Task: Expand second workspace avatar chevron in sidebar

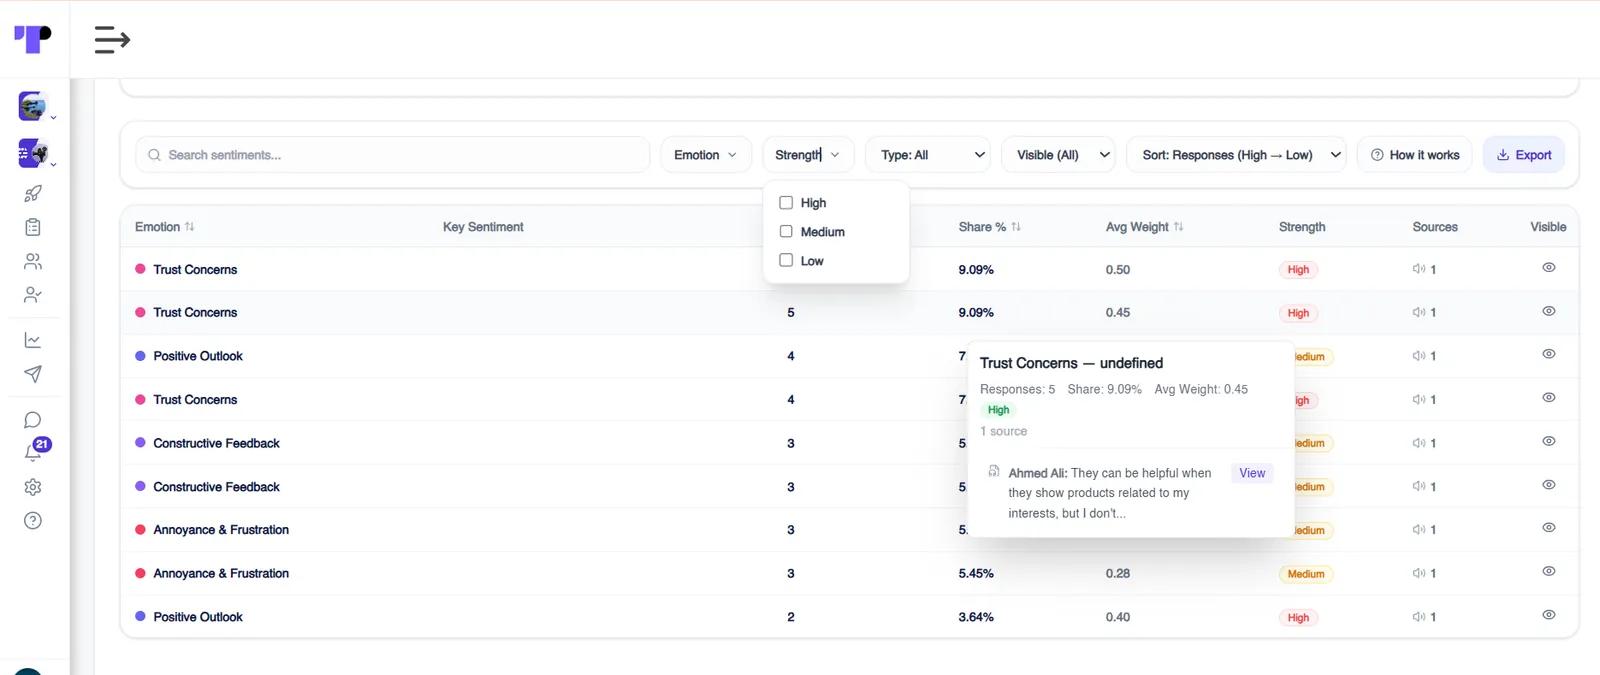Action: (53, 164)
